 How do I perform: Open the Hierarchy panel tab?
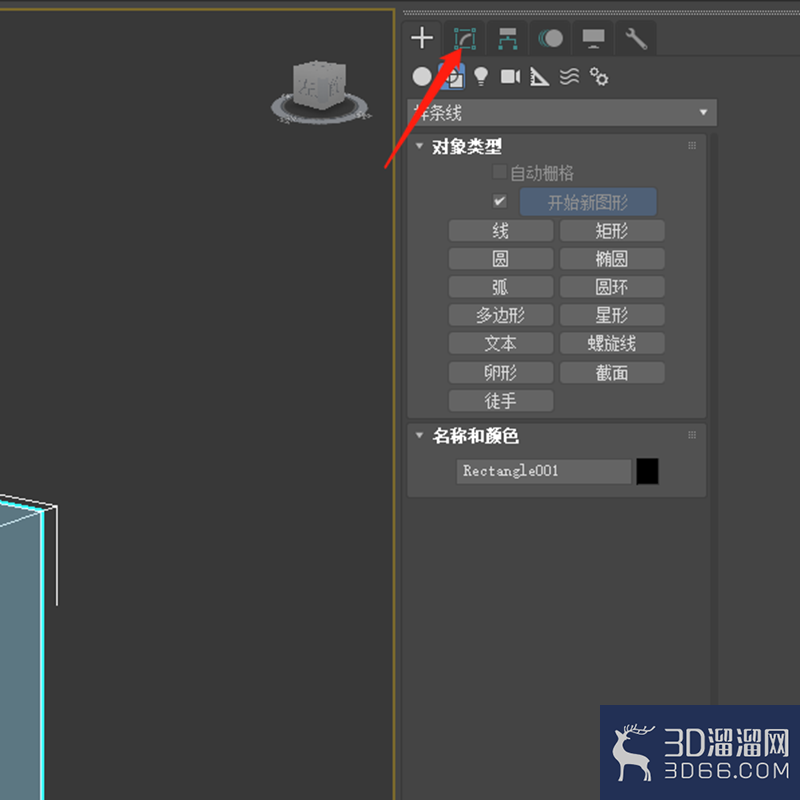click(508, 38)
